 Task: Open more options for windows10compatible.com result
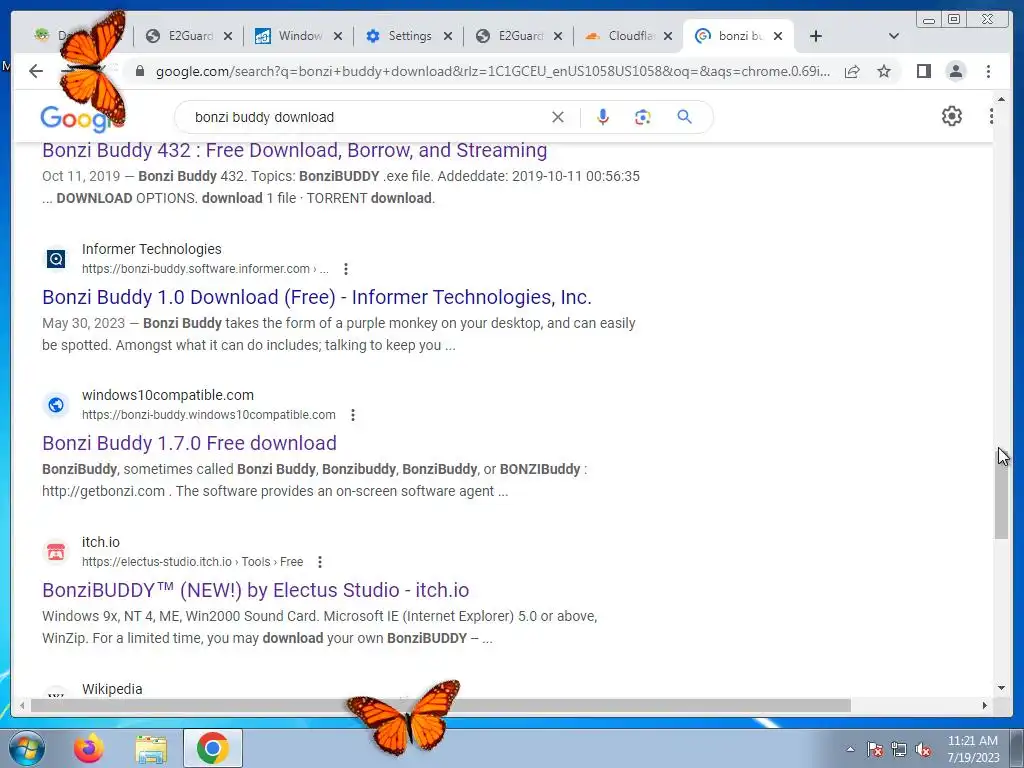(353, 415)
